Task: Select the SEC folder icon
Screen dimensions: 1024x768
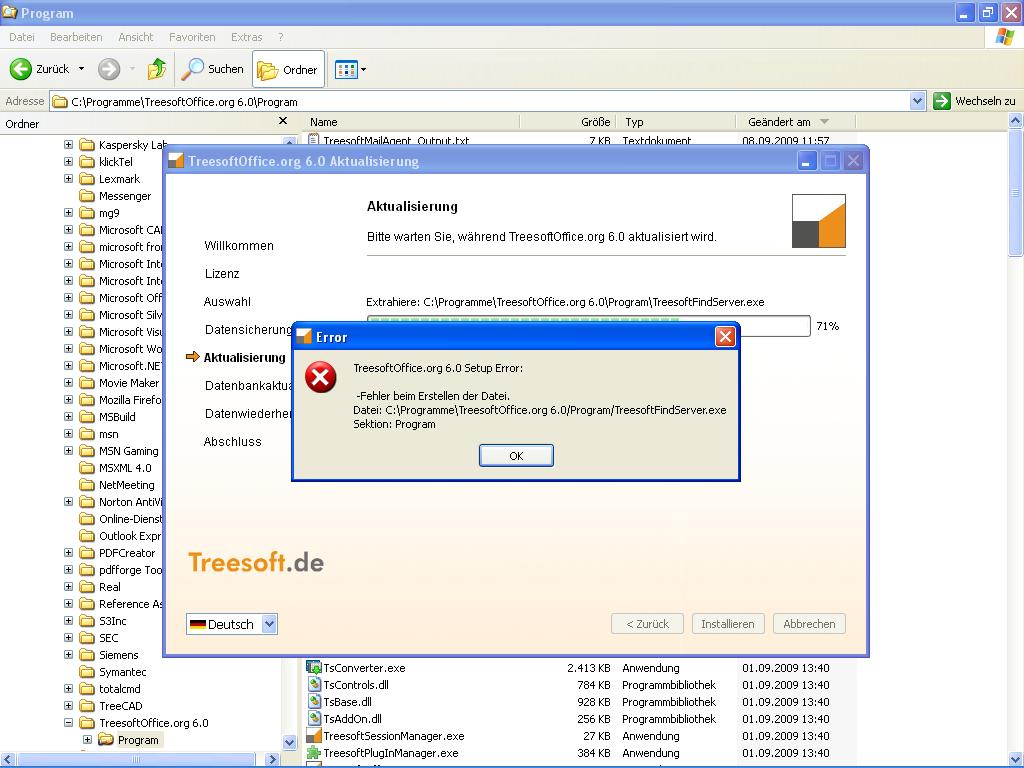Action: point(87,638)
